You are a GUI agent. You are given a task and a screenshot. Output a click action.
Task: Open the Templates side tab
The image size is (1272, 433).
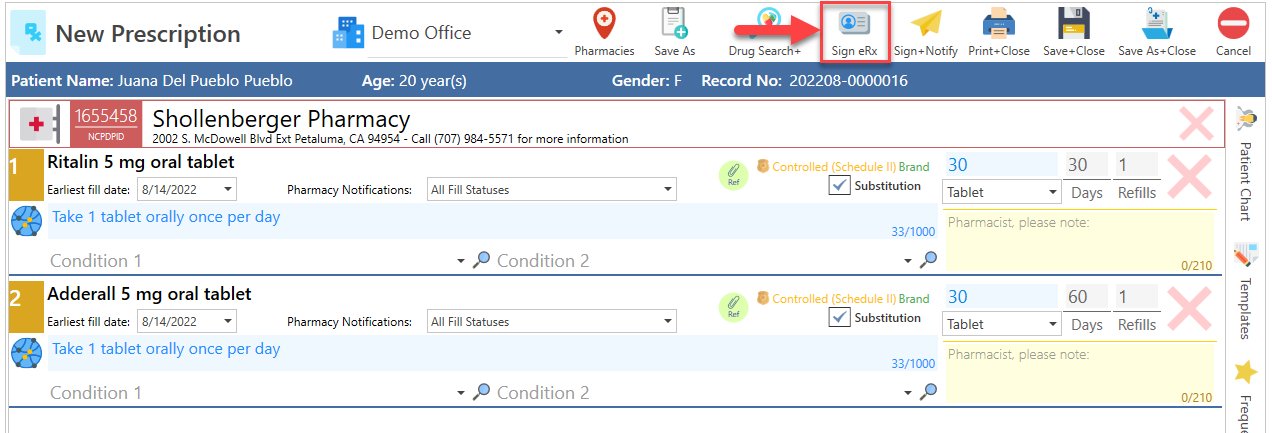point(1245,291)
